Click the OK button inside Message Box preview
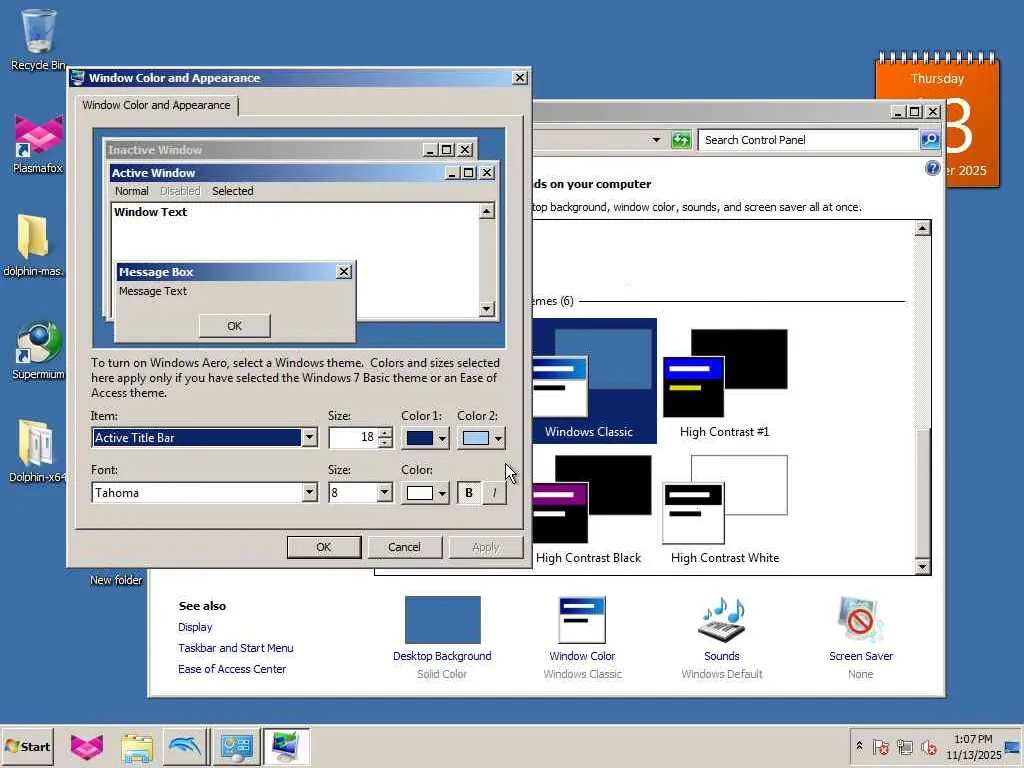This screenshot has width=1024, height=768. (234, 326)
